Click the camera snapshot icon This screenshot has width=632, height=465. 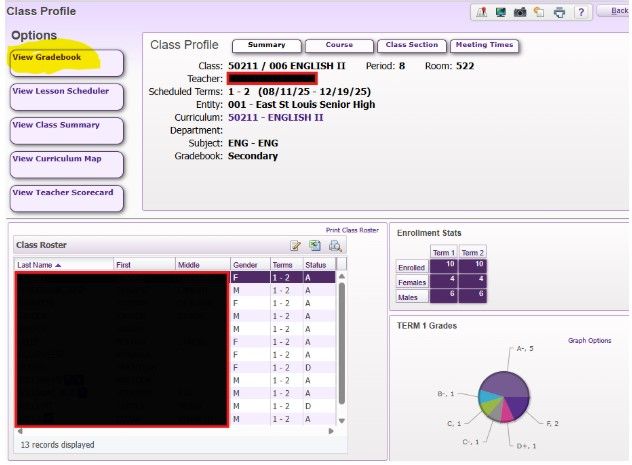[x=520, y=12]
